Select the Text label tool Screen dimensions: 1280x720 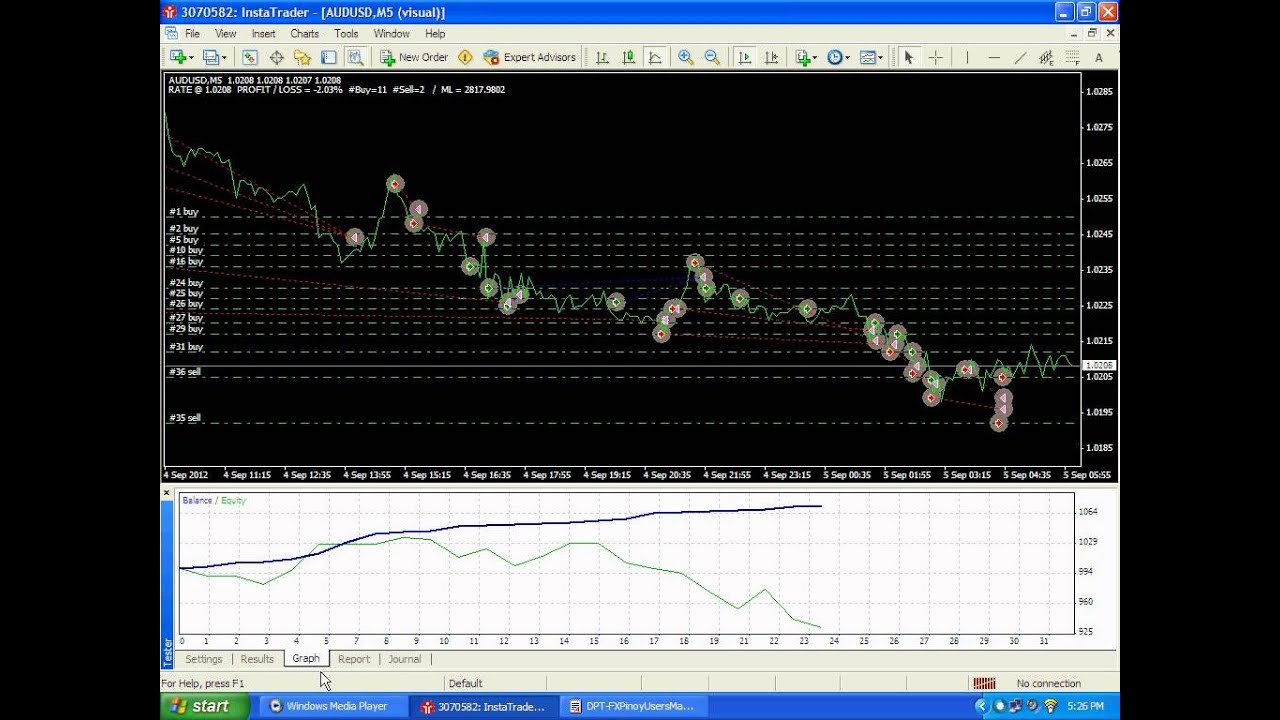tap(1098, 58)
